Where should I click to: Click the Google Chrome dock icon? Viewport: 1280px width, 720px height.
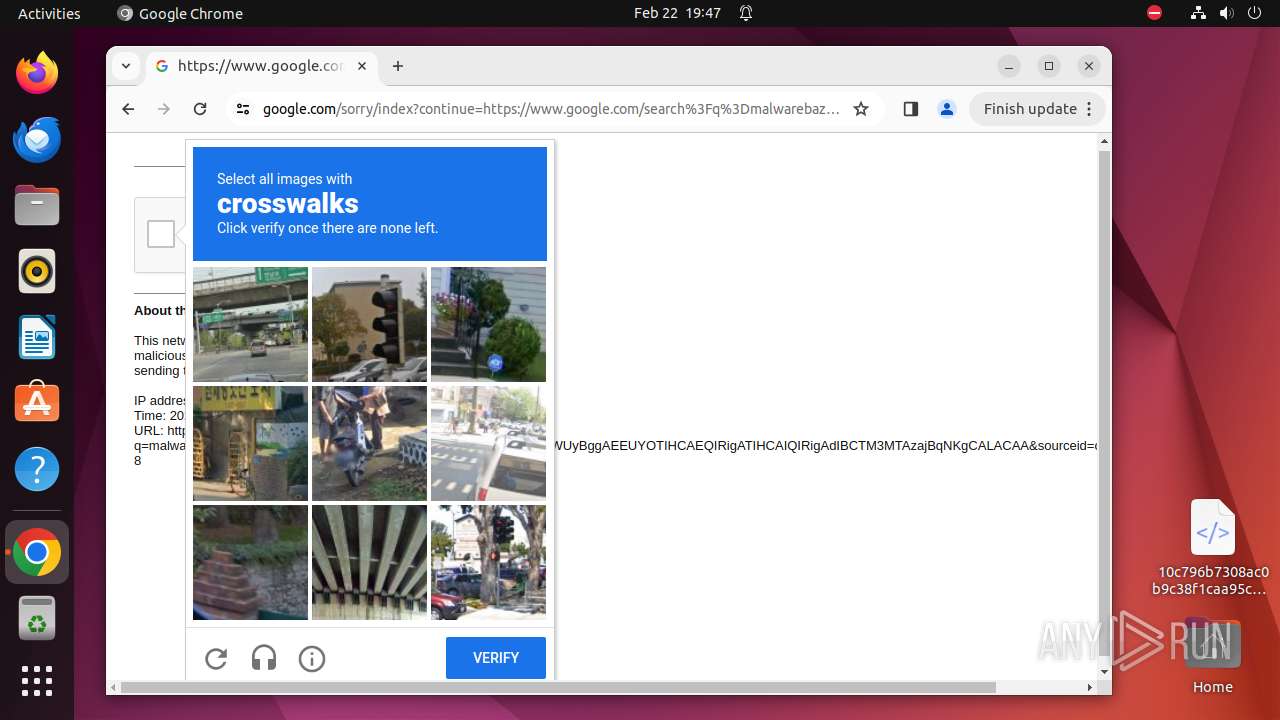point(37,552)
